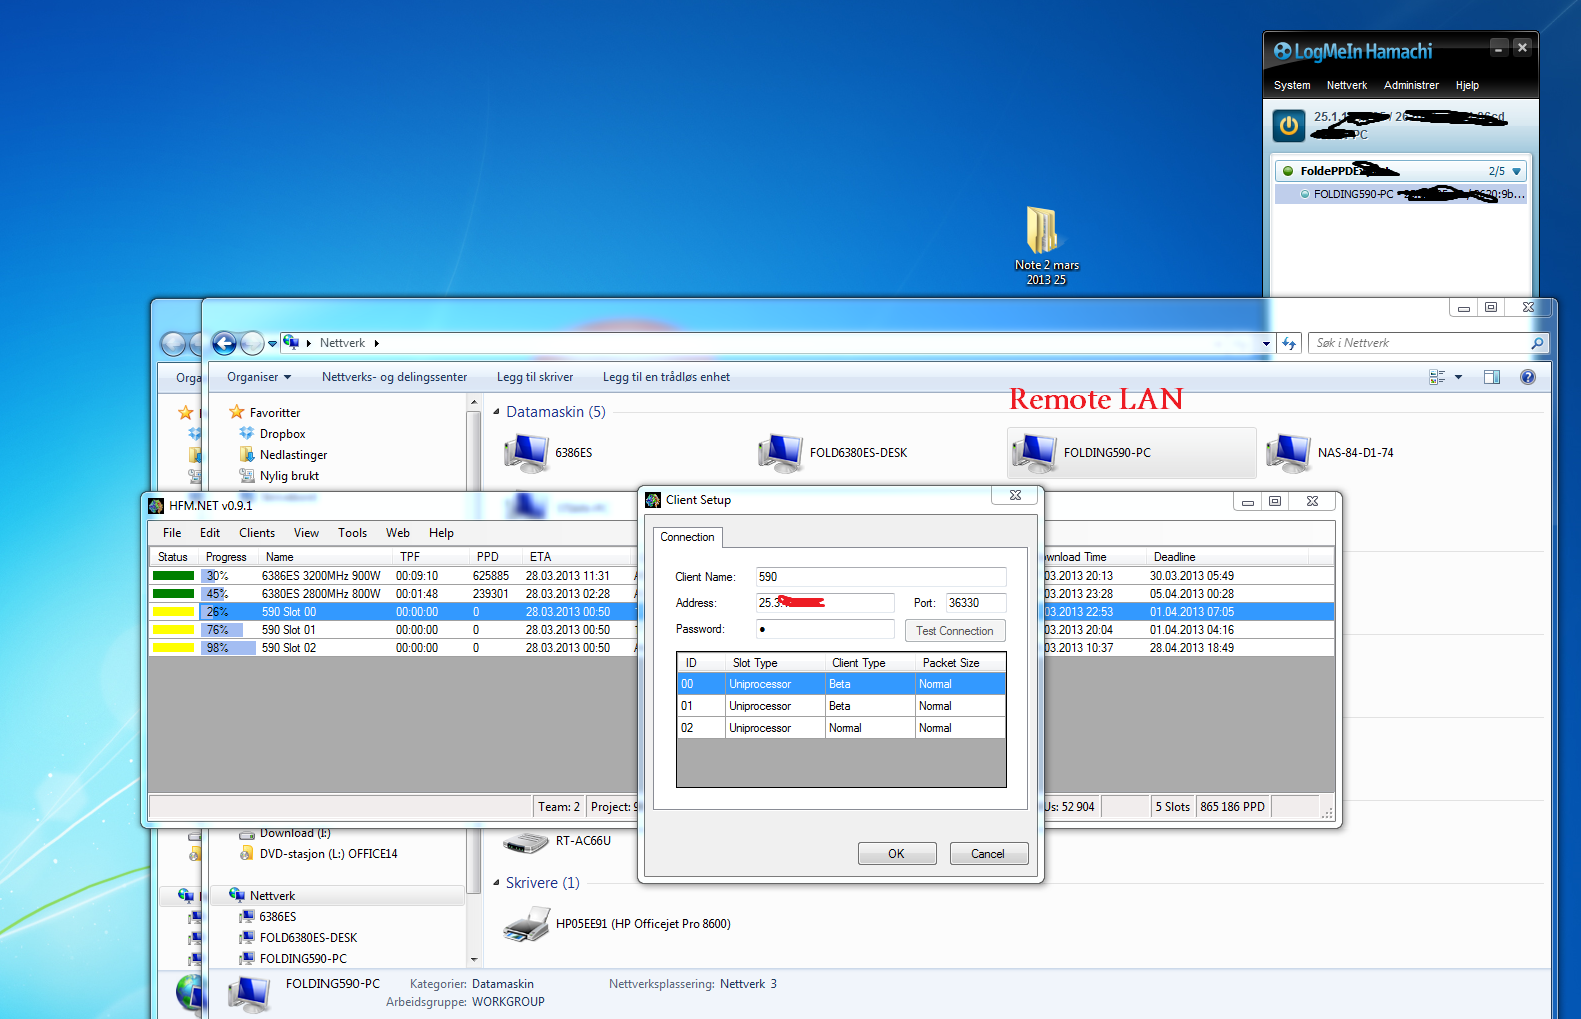Open Nylig brukt in the favorites list

click(279, 476)
